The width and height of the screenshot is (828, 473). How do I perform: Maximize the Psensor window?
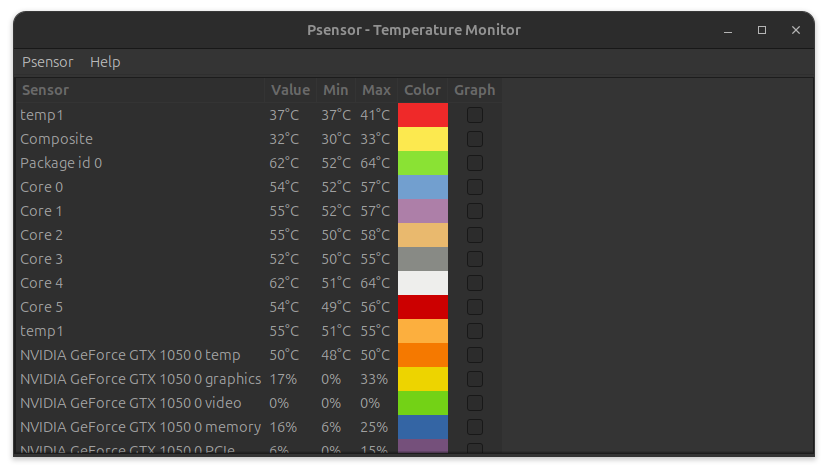click(x=762, y=30)
